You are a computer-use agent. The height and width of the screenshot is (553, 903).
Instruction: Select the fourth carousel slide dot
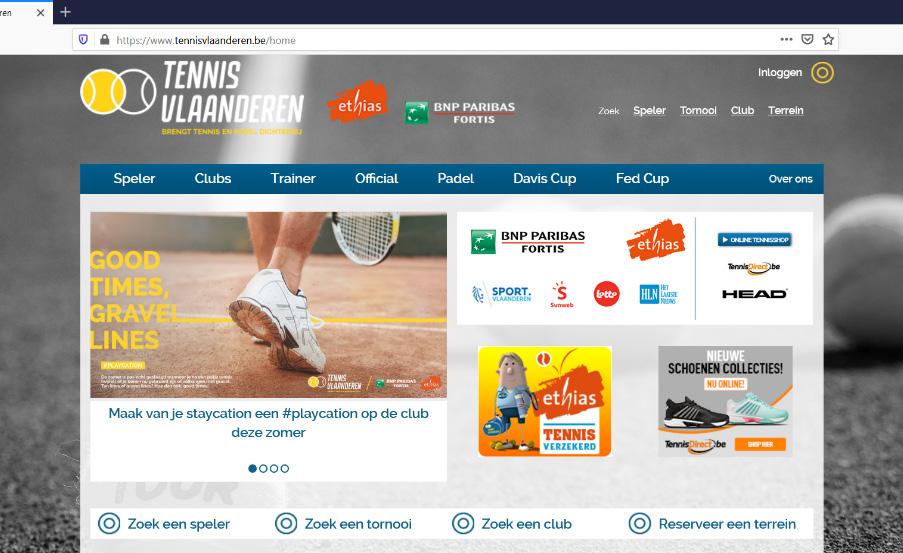[284, 468]
